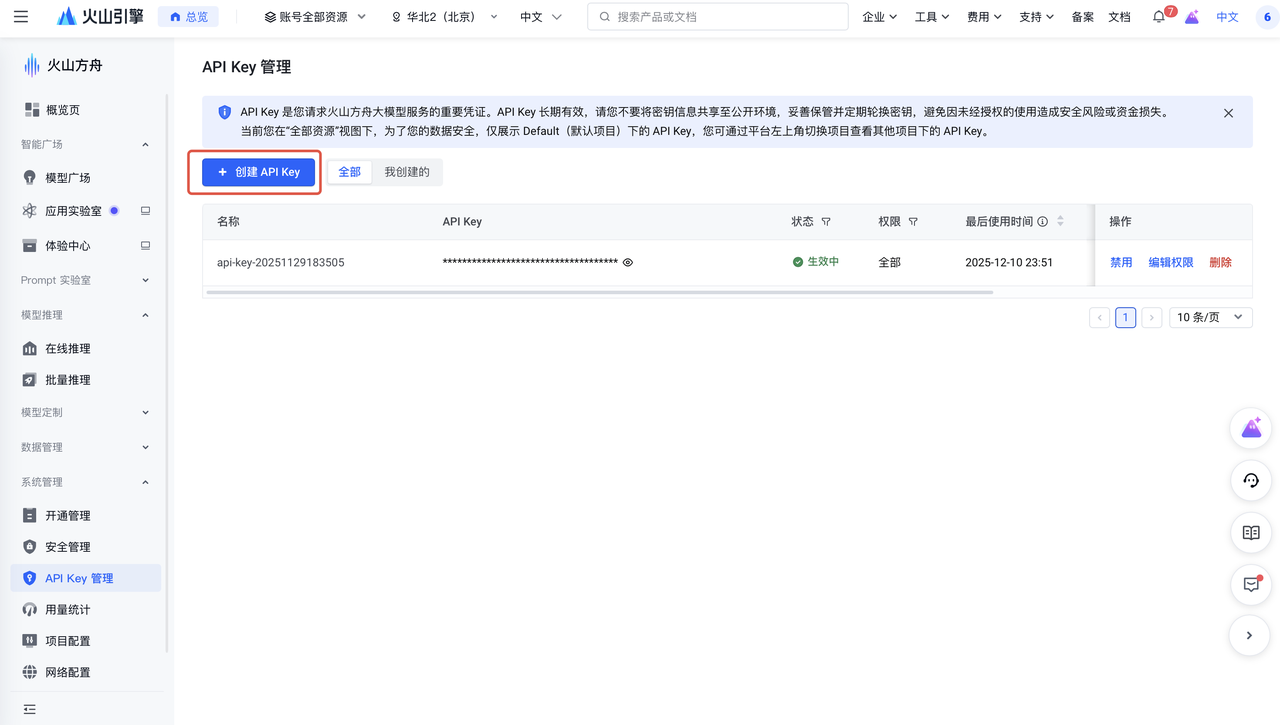Image resolution: width=1280 pixels, height=725 pixels.
Task: Expand the 账号全部资源 dropdown
Action: 314,16
